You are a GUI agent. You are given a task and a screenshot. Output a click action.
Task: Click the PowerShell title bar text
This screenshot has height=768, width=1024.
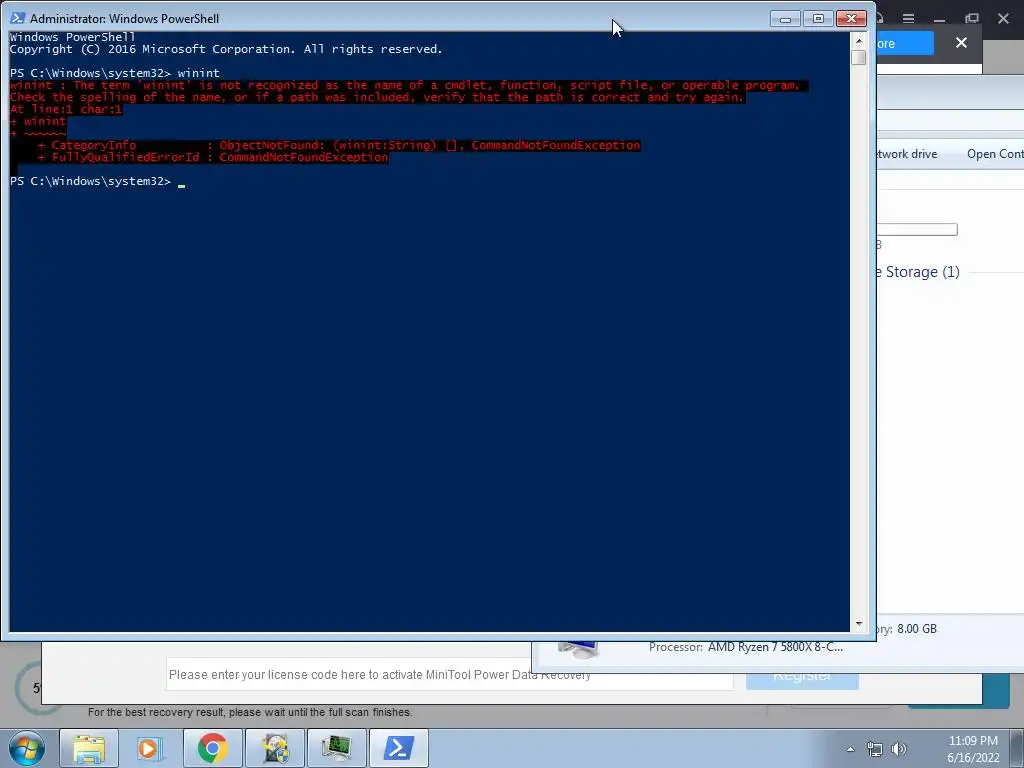coord(124,18)
